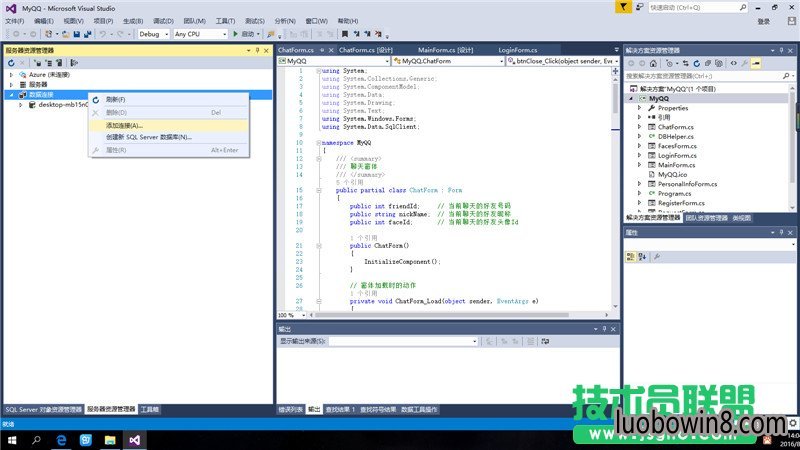
Task: Open File Explorer from the taskbar
Action: coord(110,440)
